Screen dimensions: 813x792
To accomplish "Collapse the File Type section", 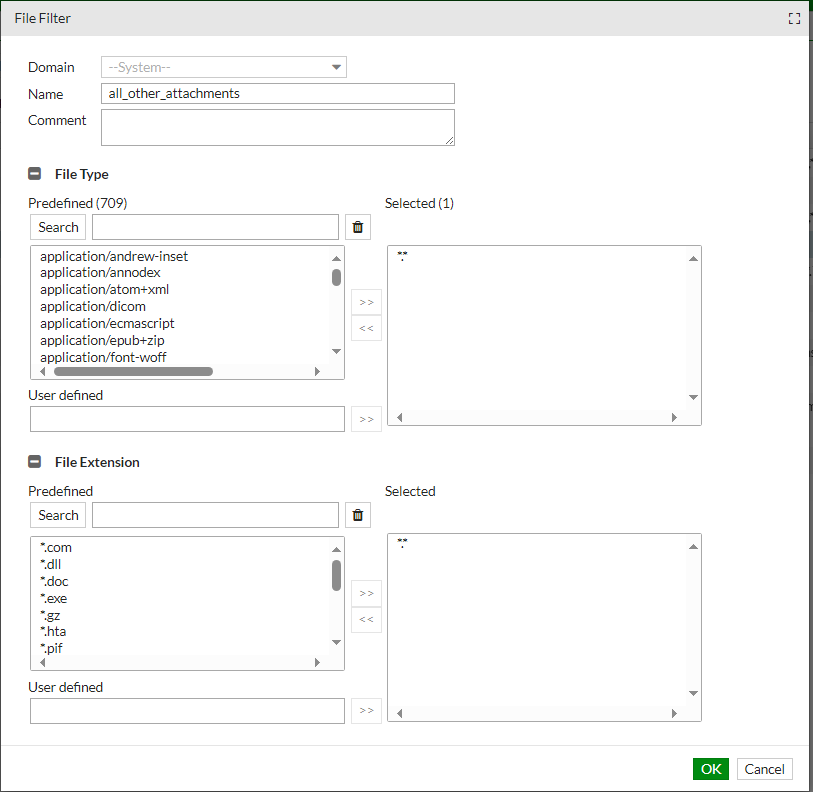I will [35, 174].
